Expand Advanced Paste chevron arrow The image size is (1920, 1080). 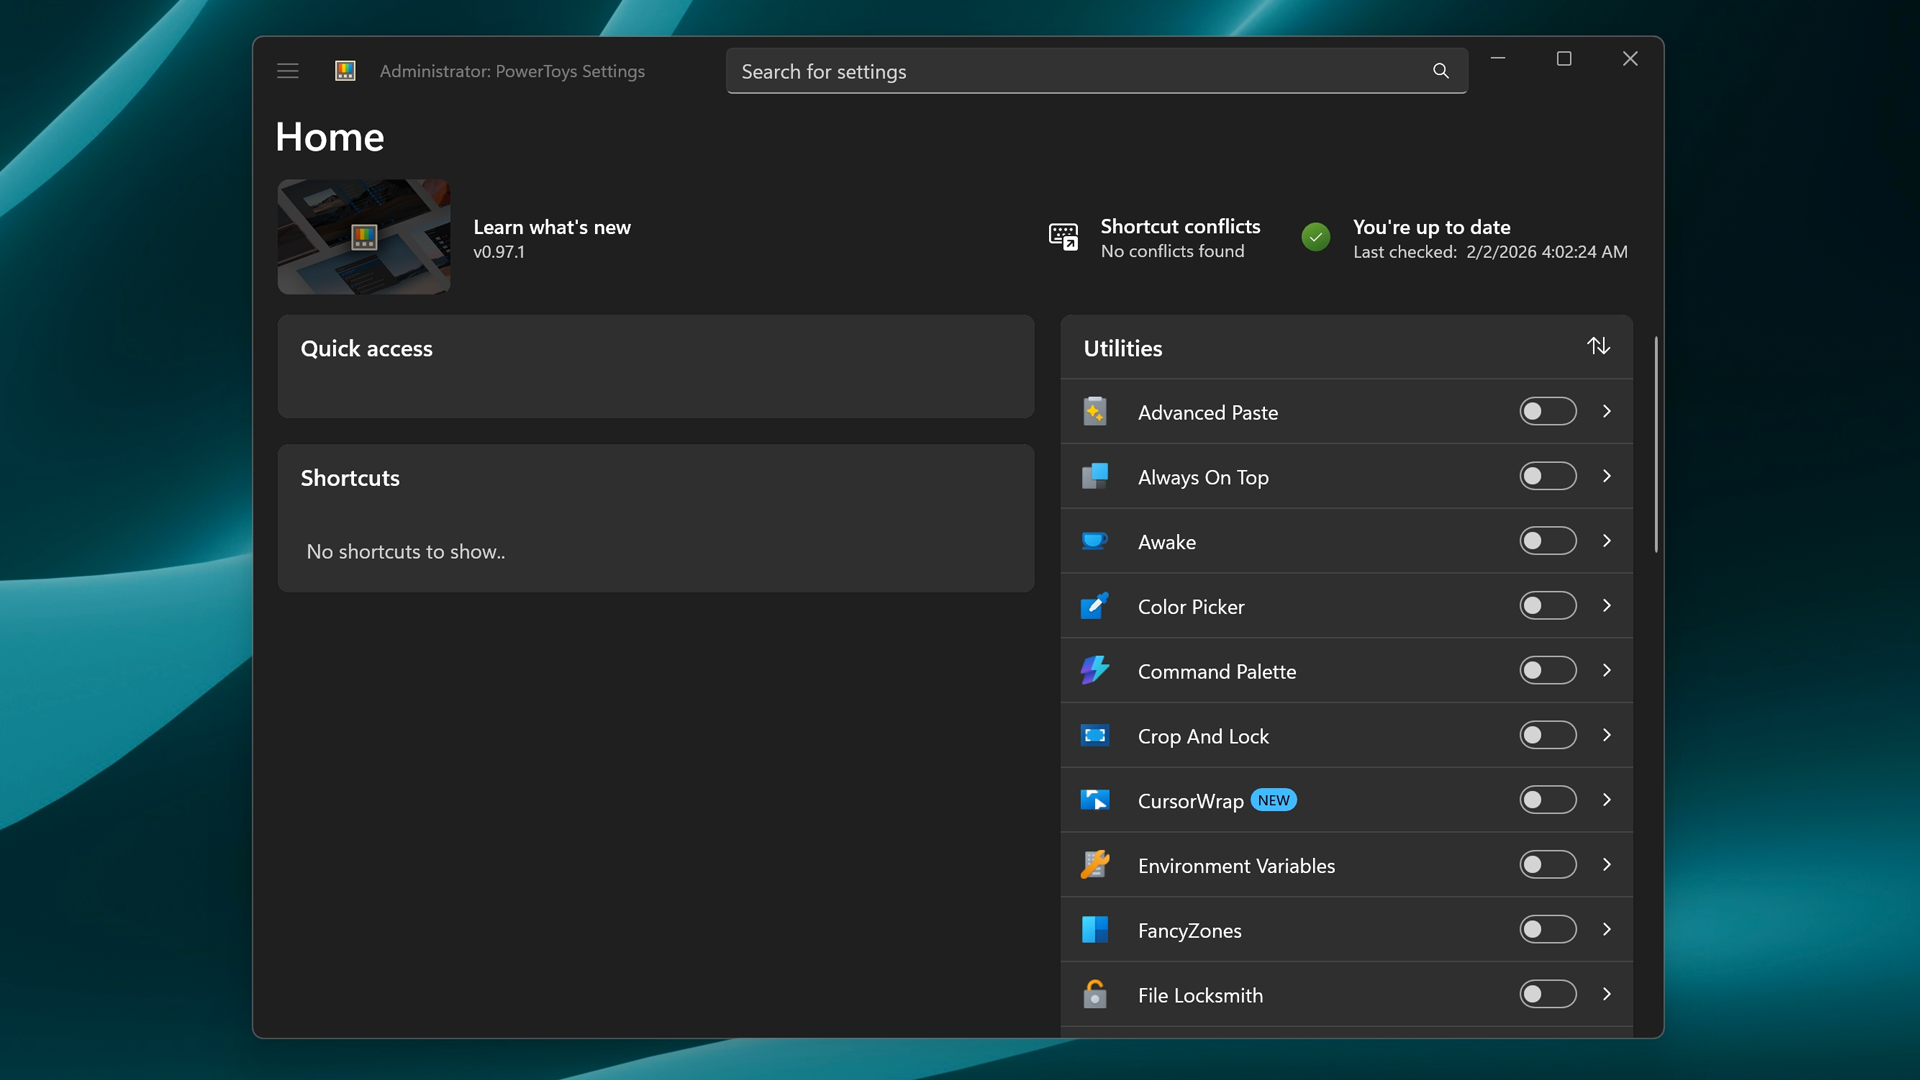1606,411
